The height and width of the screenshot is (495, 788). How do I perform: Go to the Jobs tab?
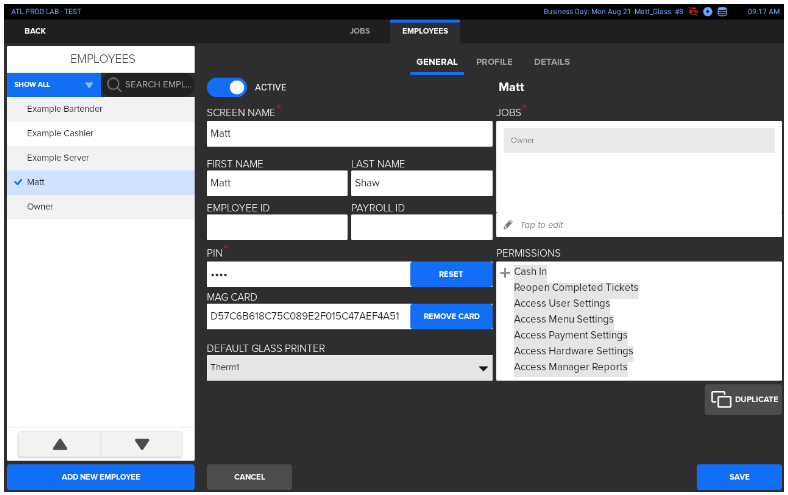click(x=359, y=31)
